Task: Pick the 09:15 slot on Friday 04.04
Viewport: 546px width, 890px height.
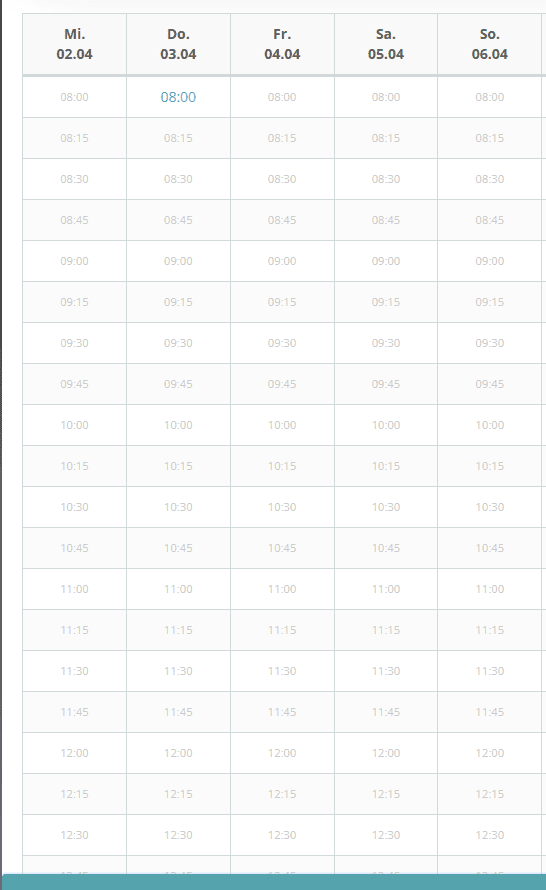Action: click(x=282, y=302)
